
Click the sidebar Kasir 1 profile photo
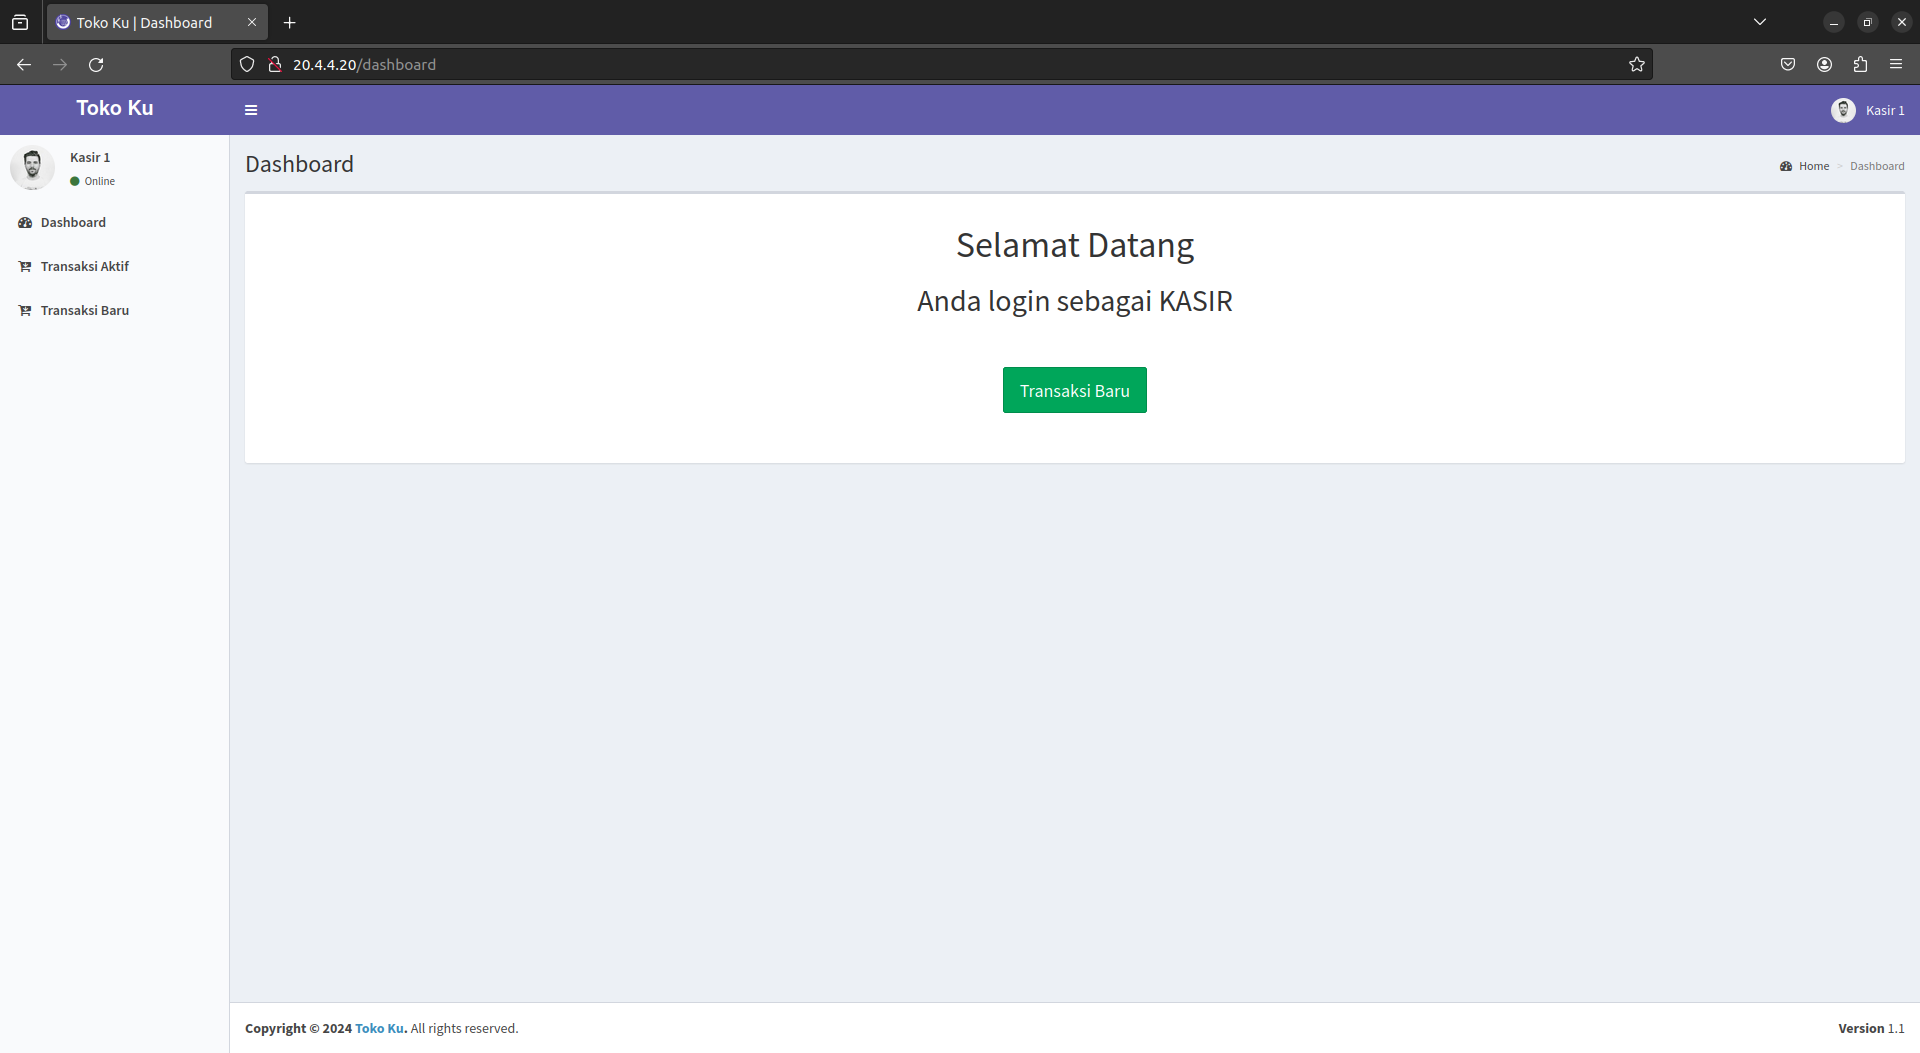coord(32,167)
